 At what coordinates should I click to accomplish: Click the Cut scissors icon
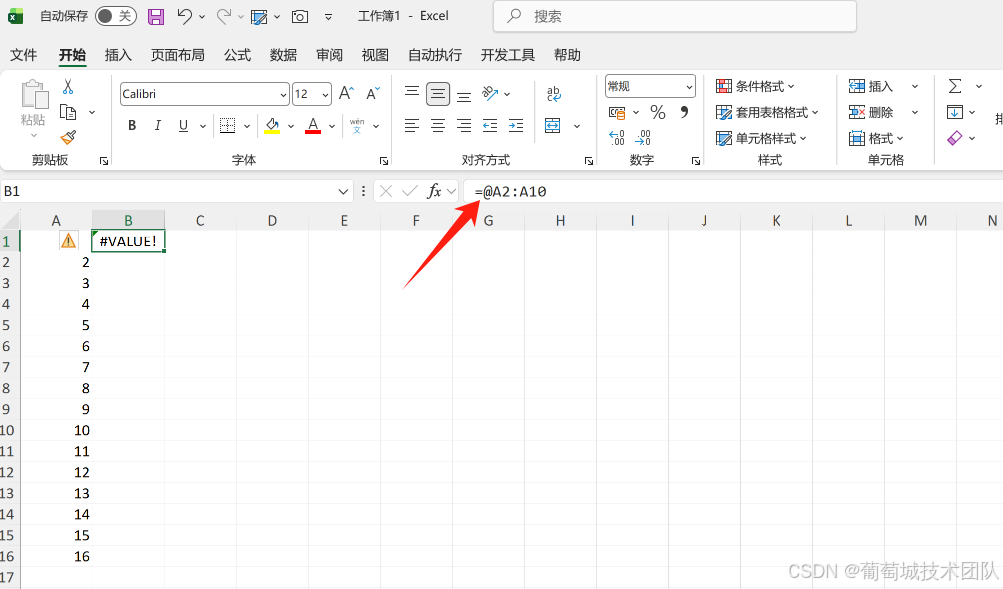point(68,86)
